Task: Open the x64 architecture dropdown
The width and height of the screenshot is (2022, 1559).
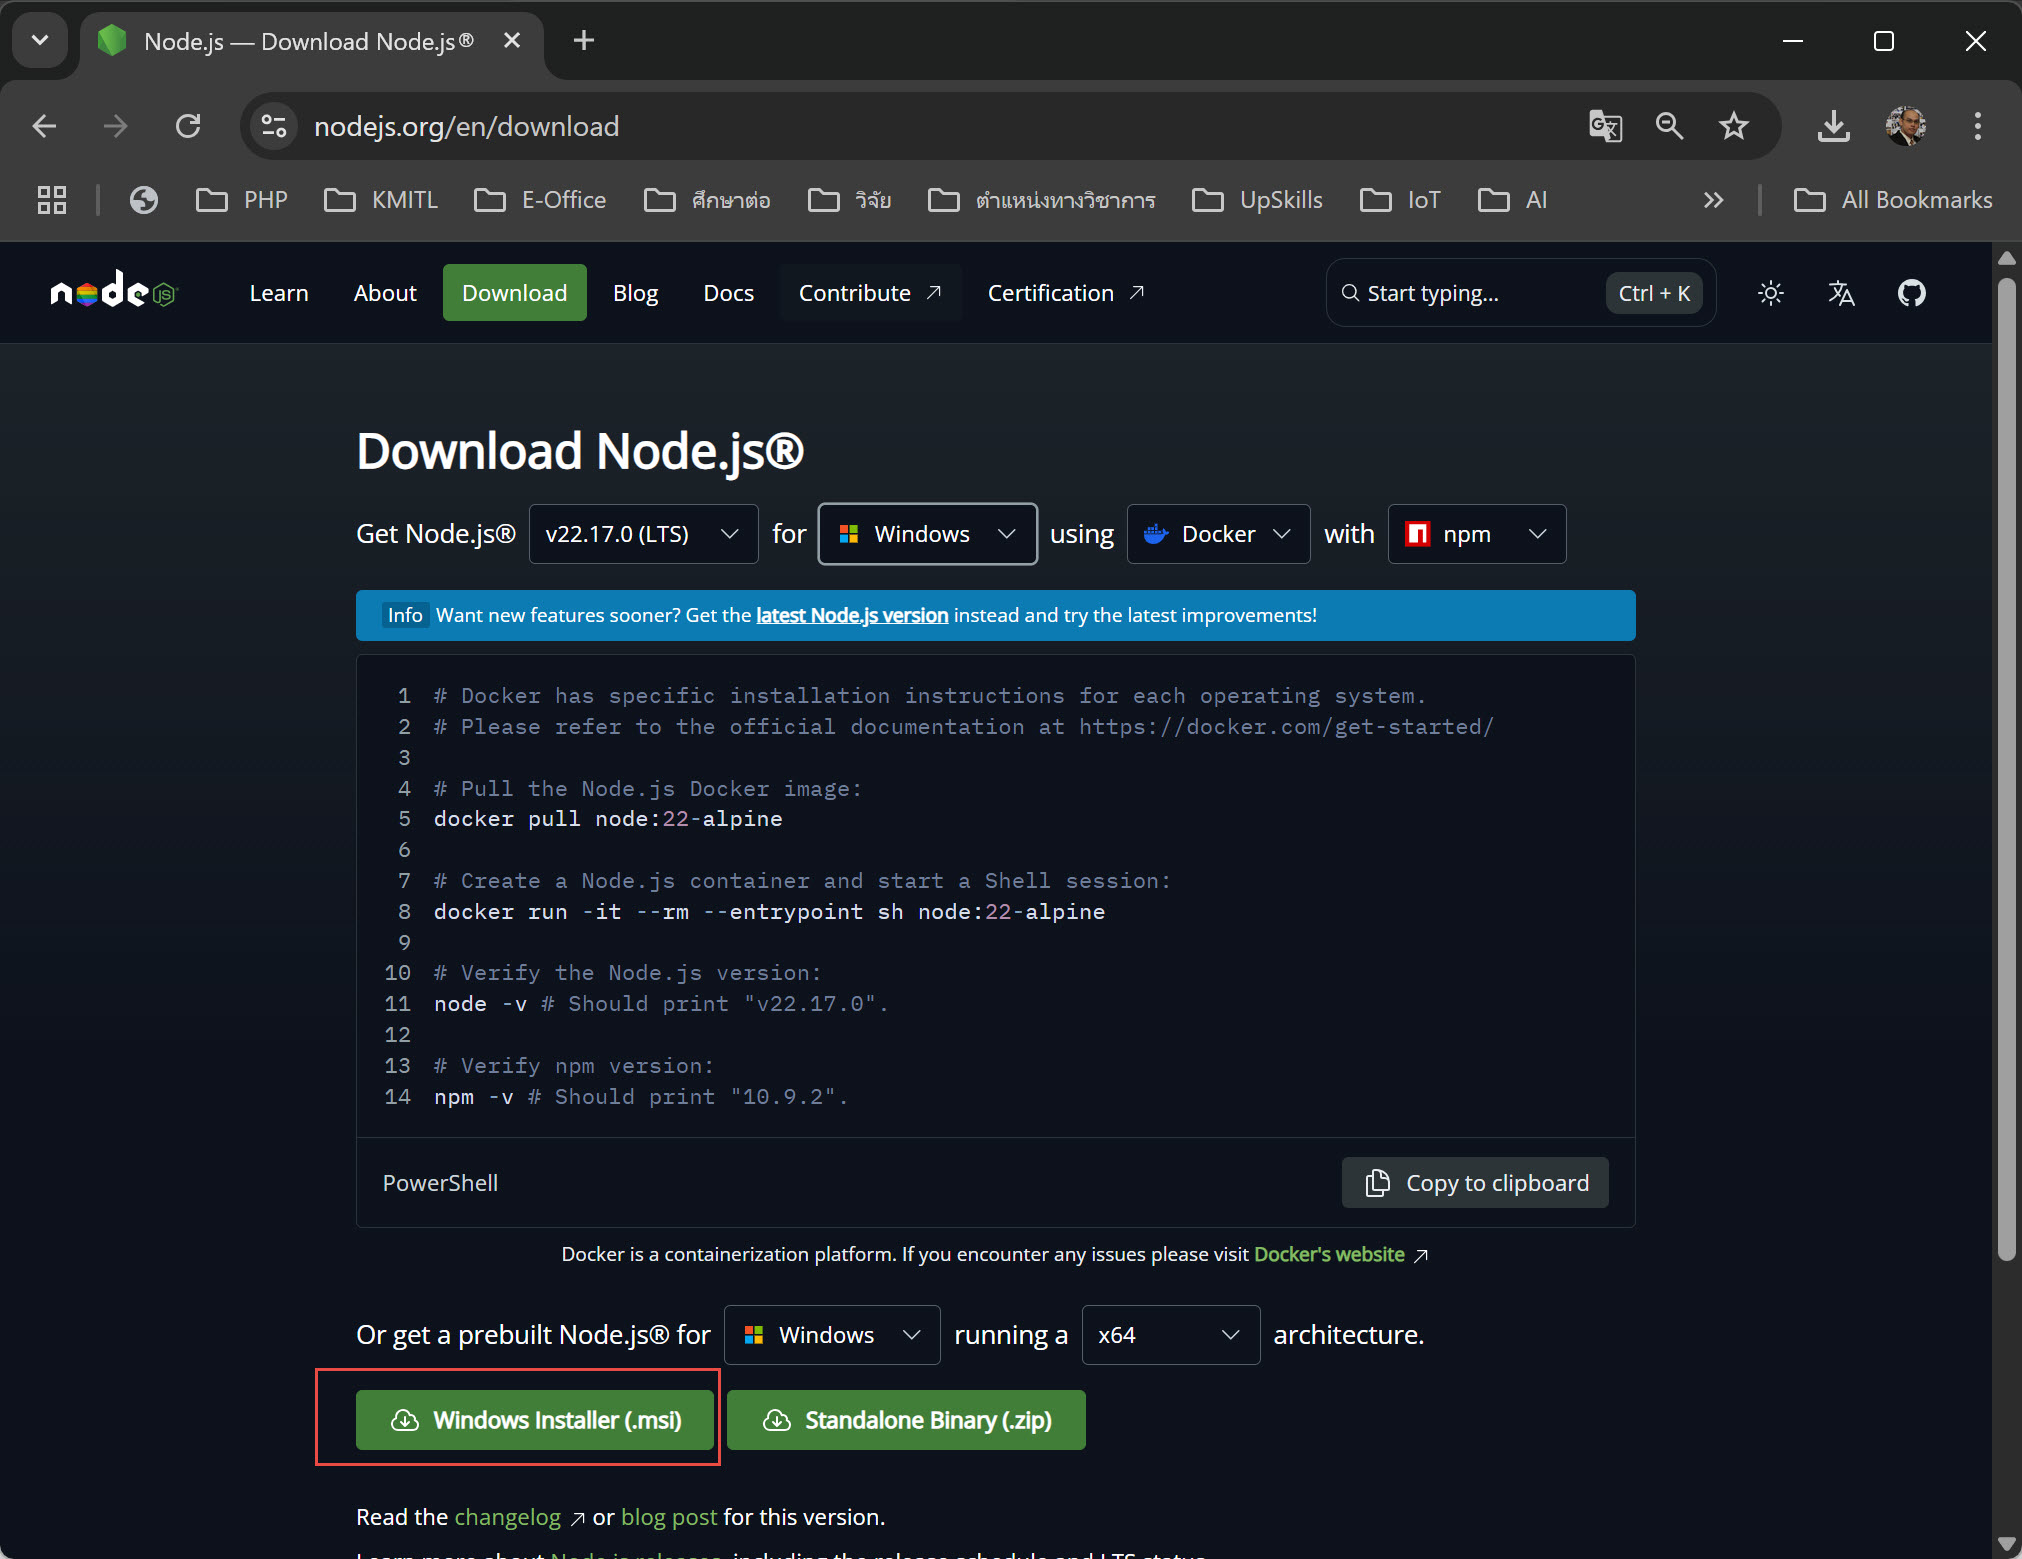Action: tap(1170, 1334)
